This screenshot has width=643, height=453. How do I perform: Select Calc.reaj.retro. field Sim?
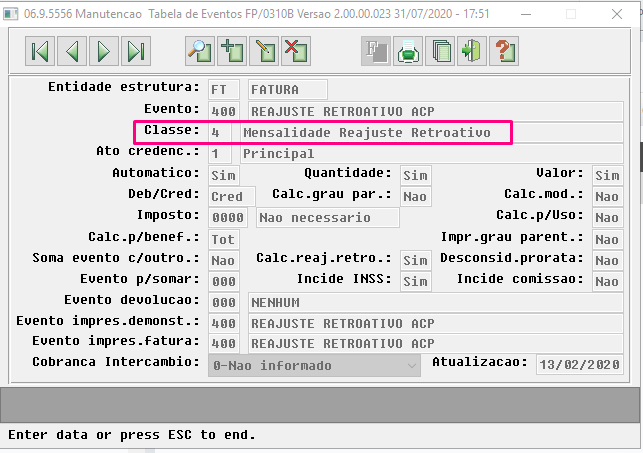click(415, 260)
